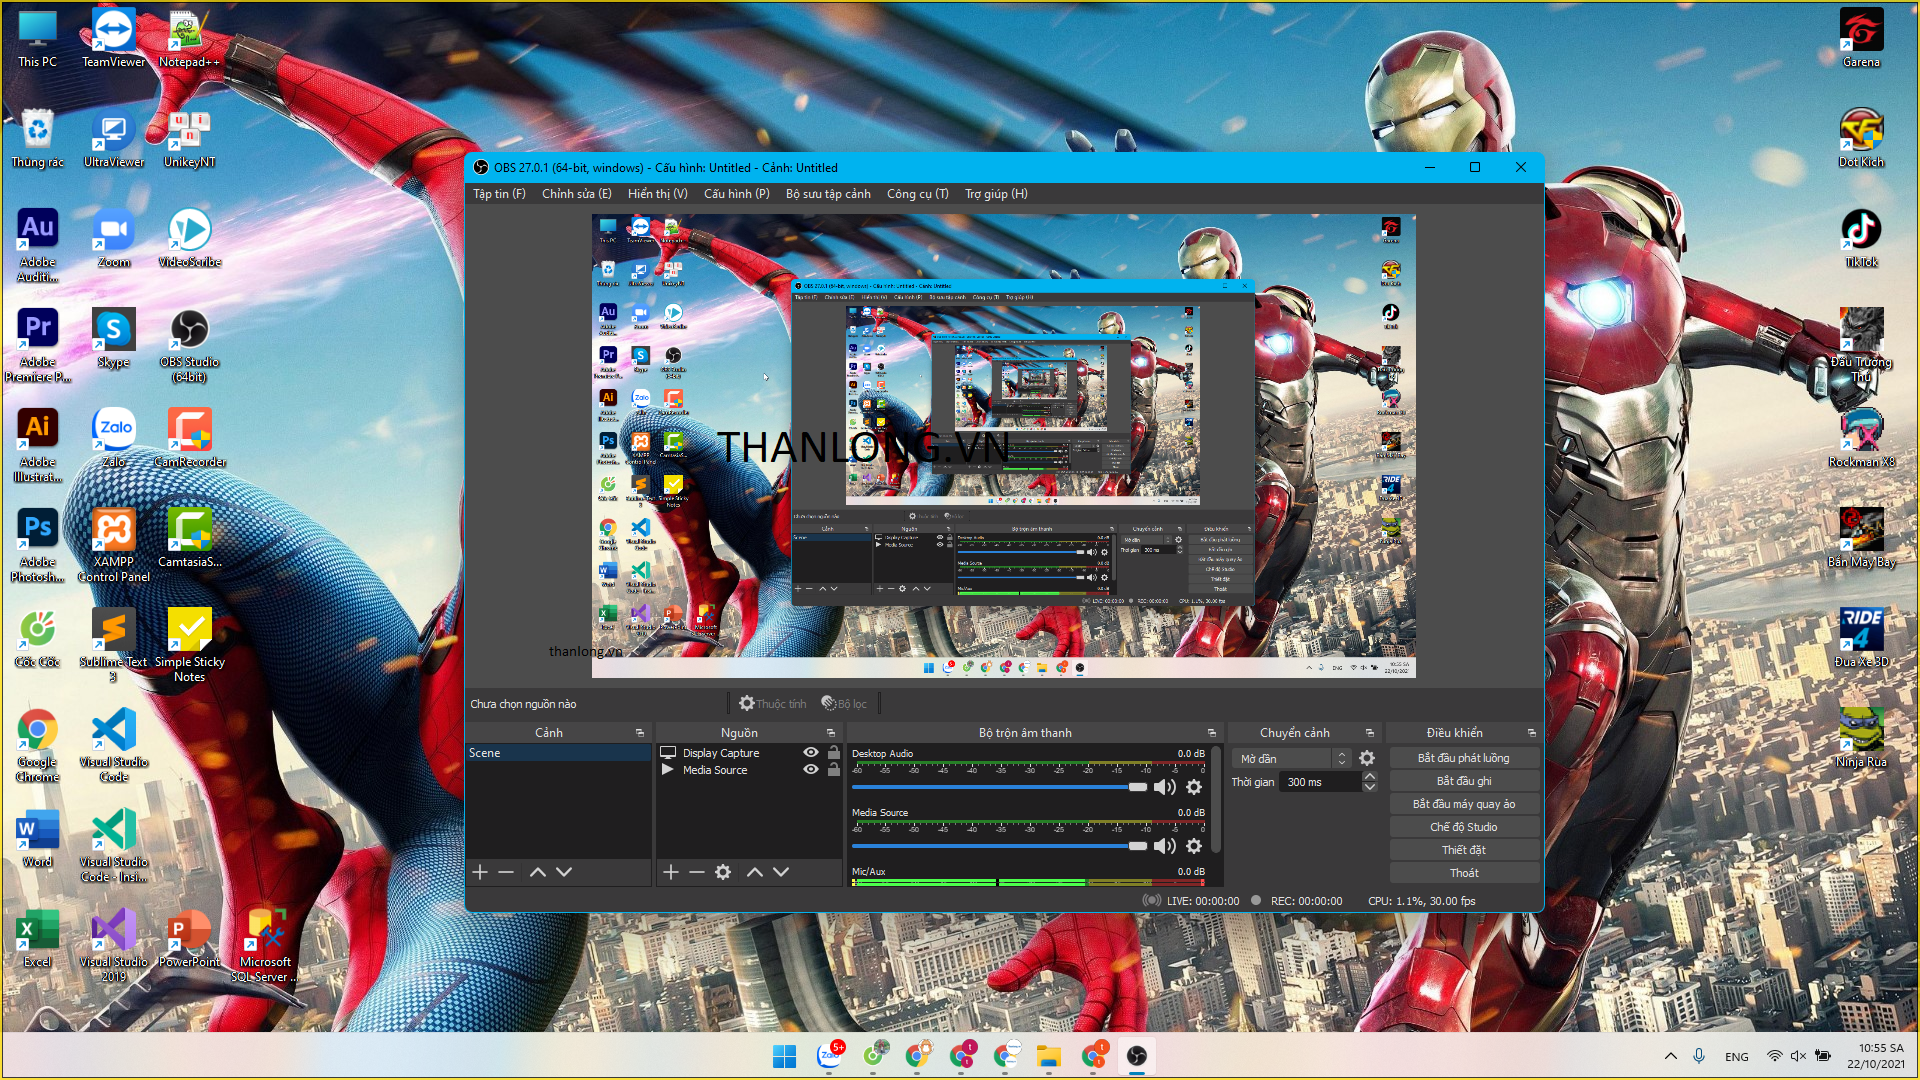Move source down with arrow icon
The width and height of the screenshot is (1920, 1080).
pos(781,872)
